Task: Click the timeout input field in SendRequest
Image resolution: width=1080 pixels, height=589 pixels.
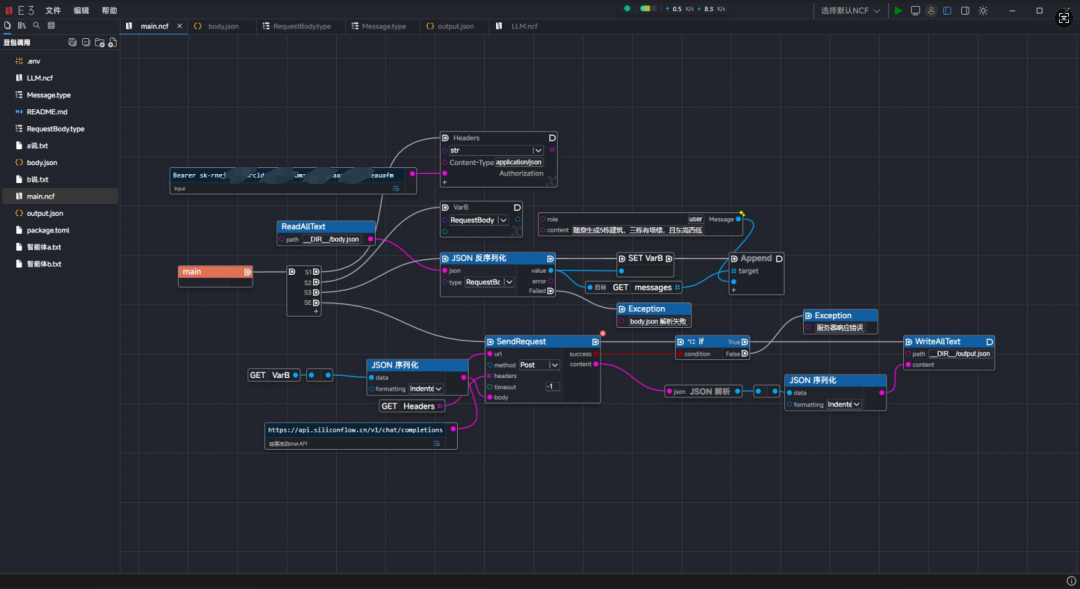Action: pyautogui.click(x=552, y=386)
